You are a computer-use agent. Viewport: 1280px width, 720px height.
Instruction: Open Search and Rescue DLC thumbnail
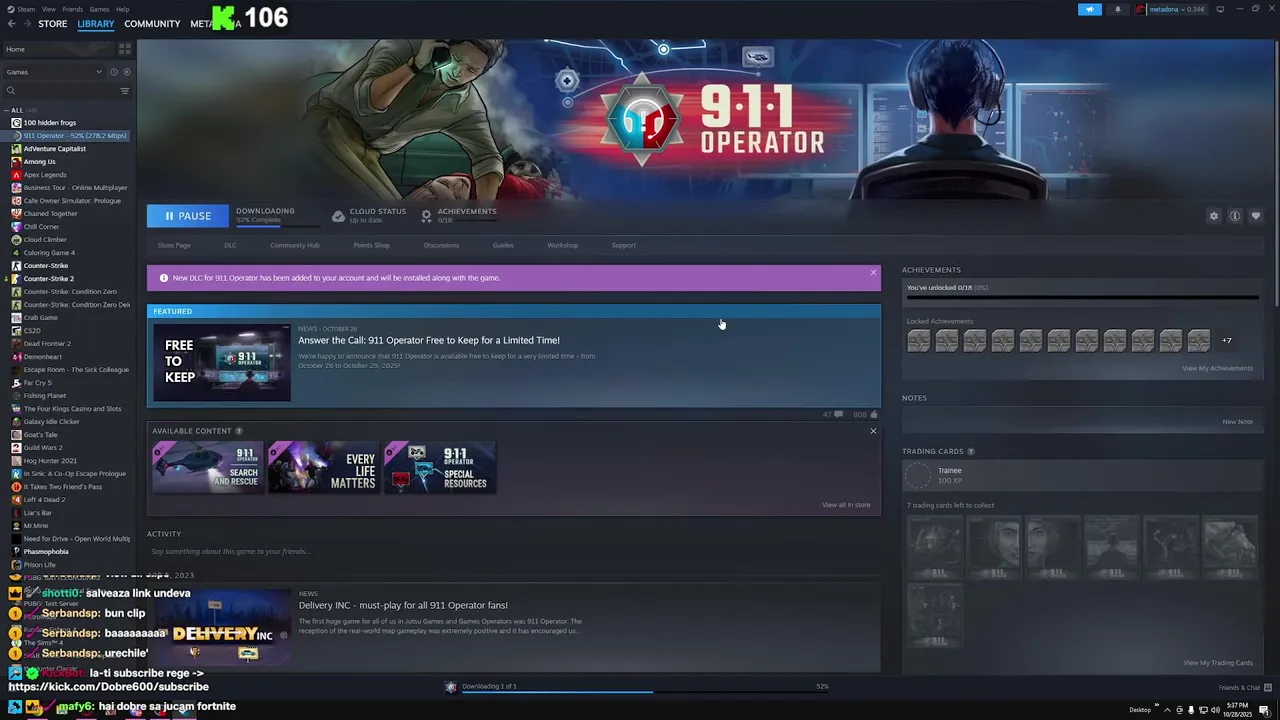(208, 468)
